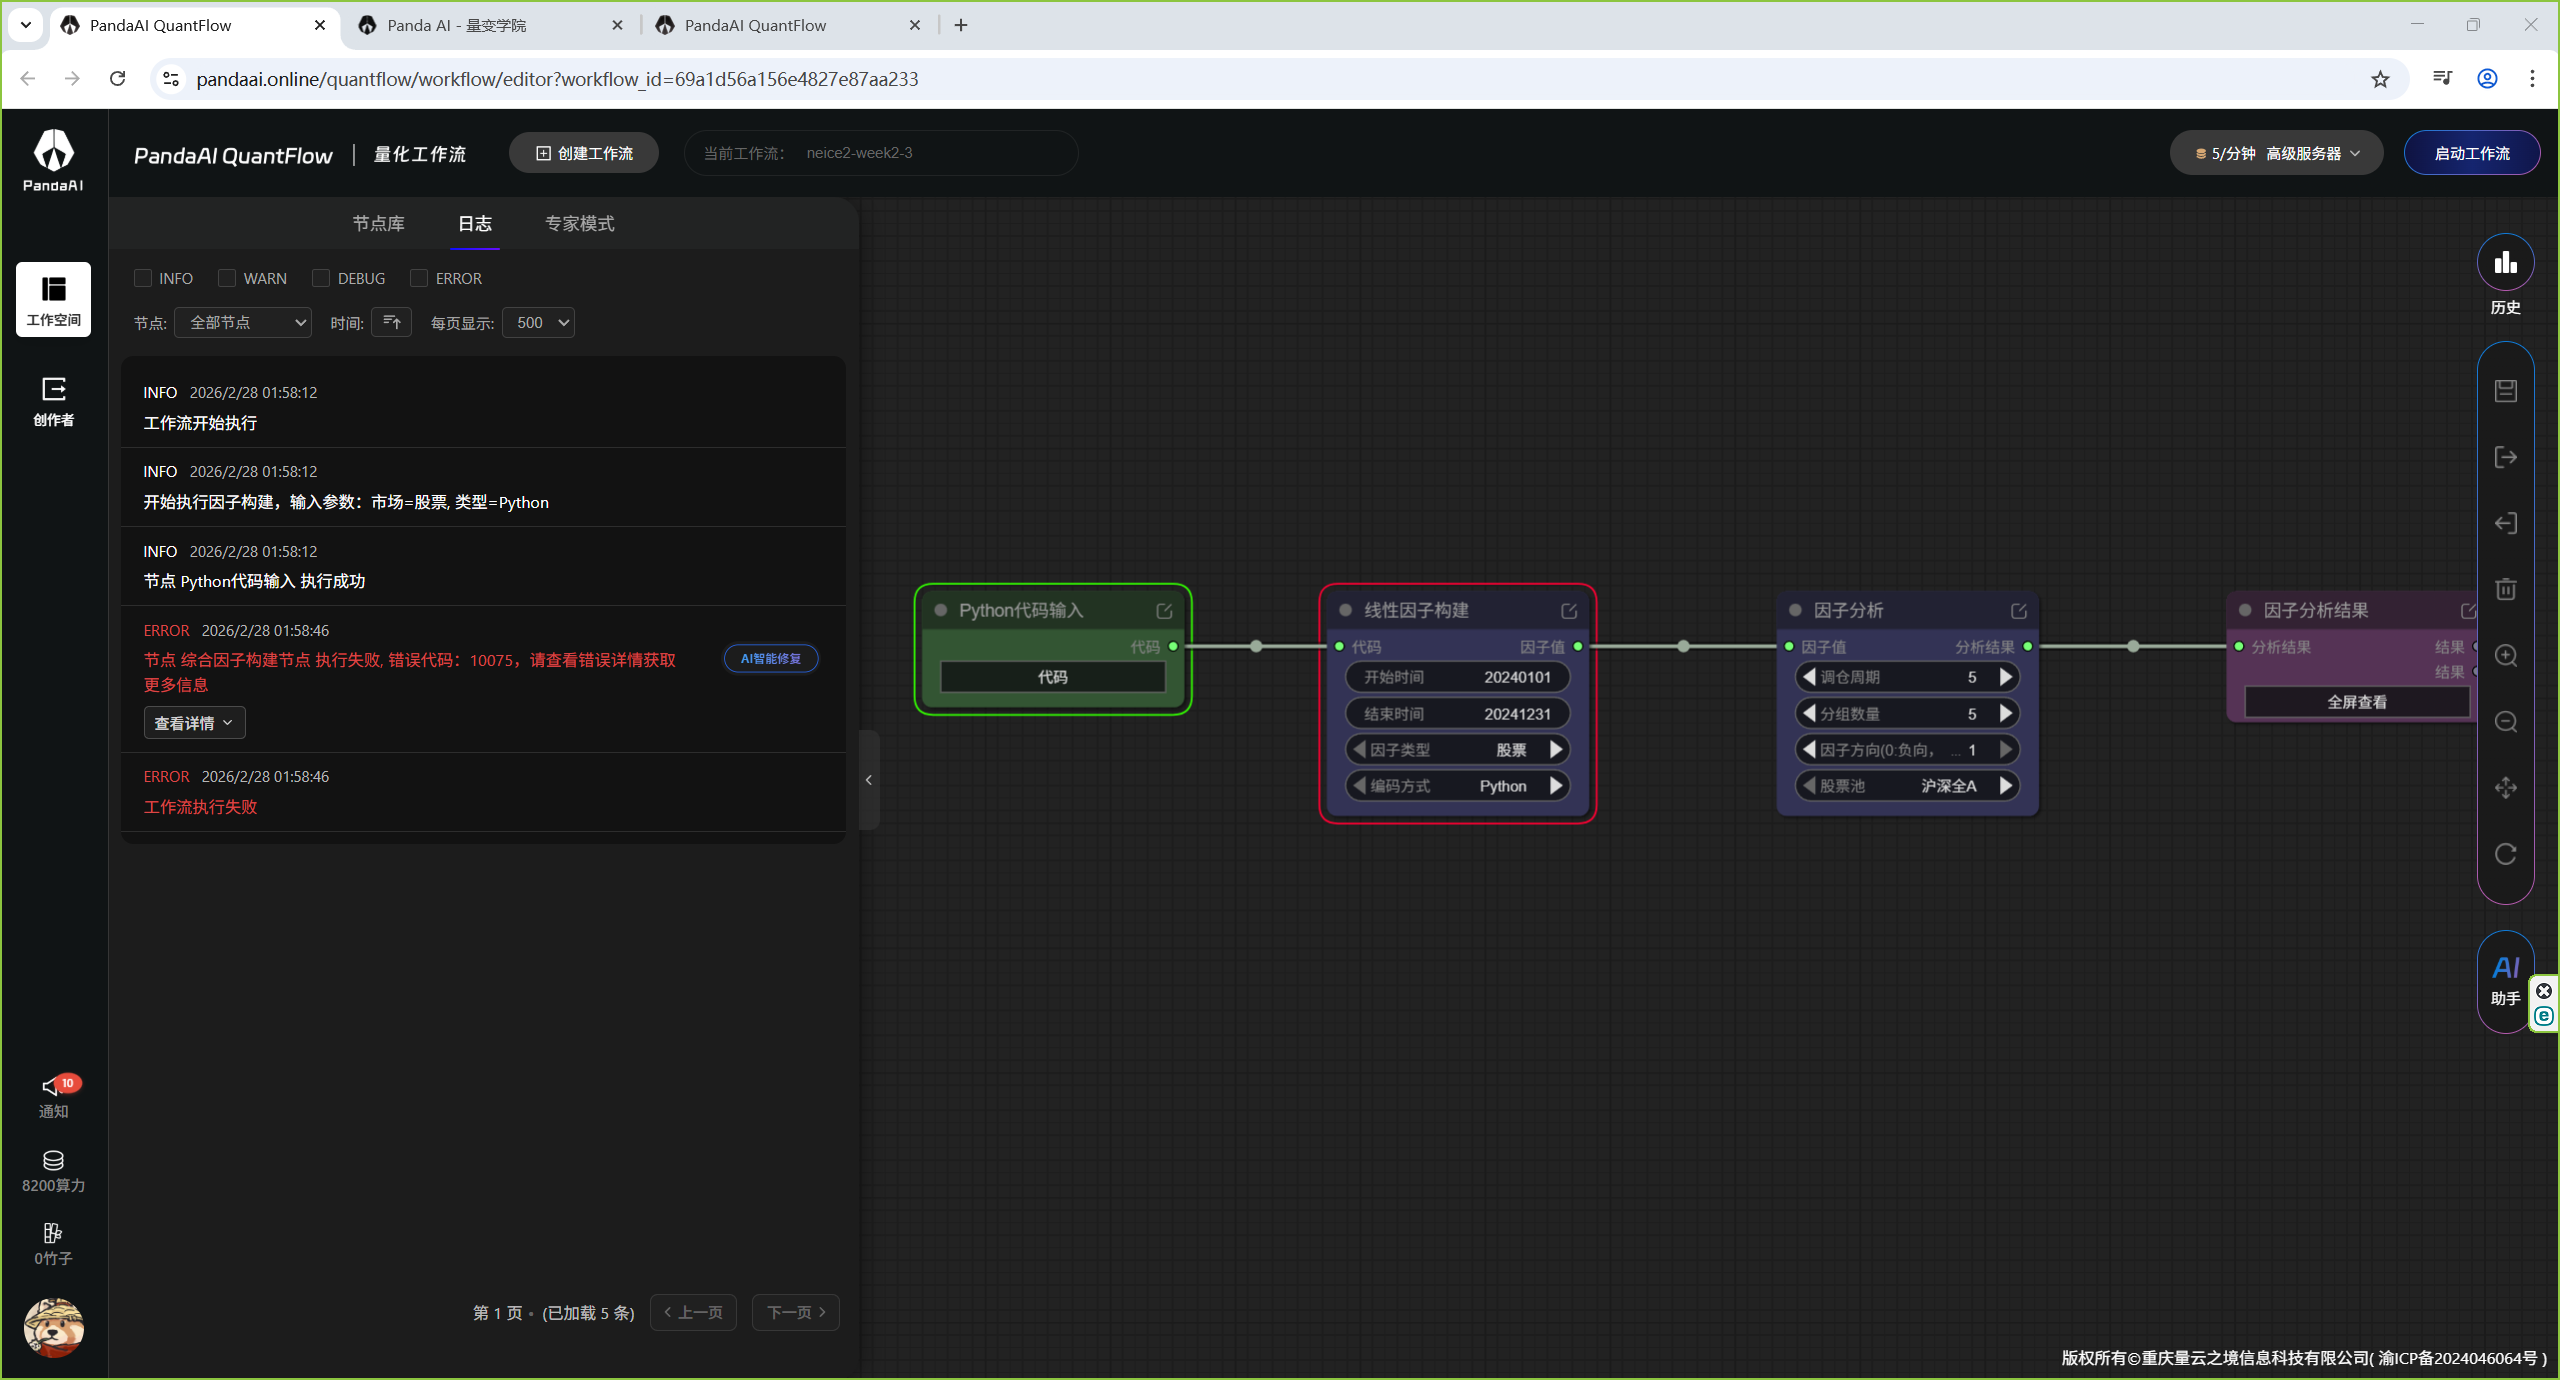Toggle the 时间 sort order button
The height and width of the screenshot is (1380, 2560).
click(391, 322)
